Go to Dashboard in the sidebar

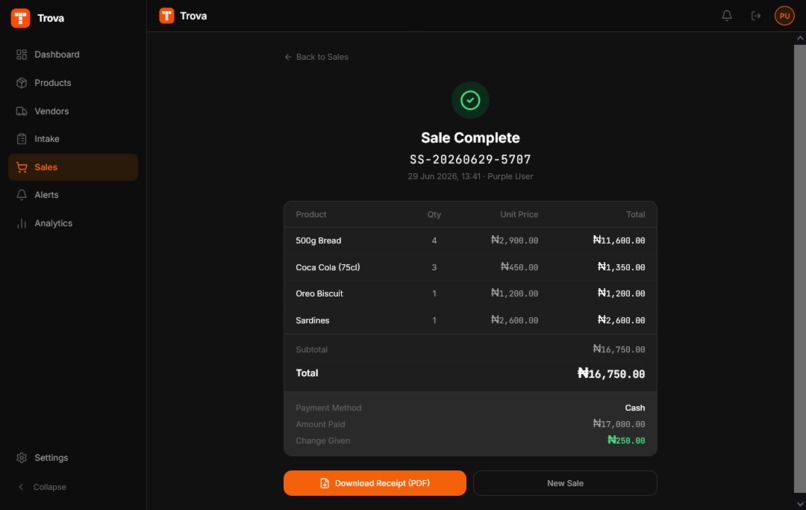click(x=73, y=54)
